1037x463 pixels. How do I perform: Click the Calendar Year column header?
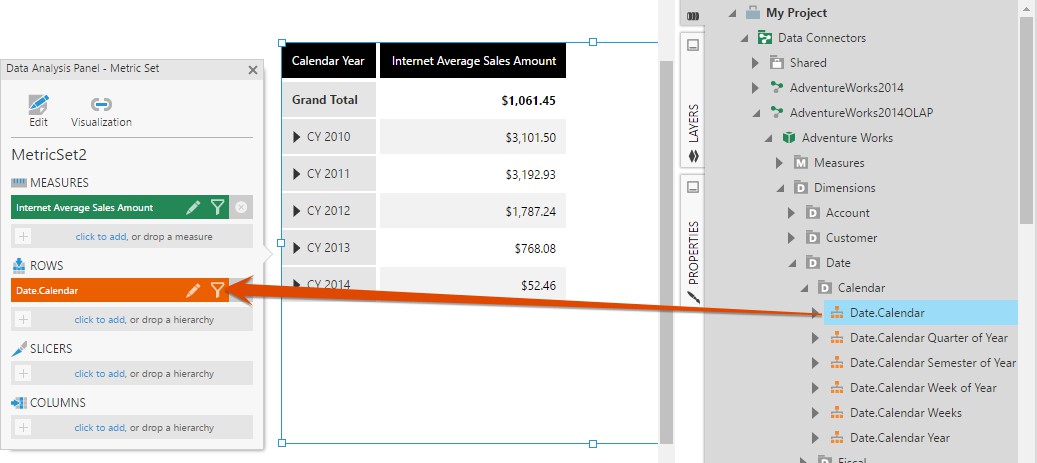pyautogui.click(x=328, y=61)
